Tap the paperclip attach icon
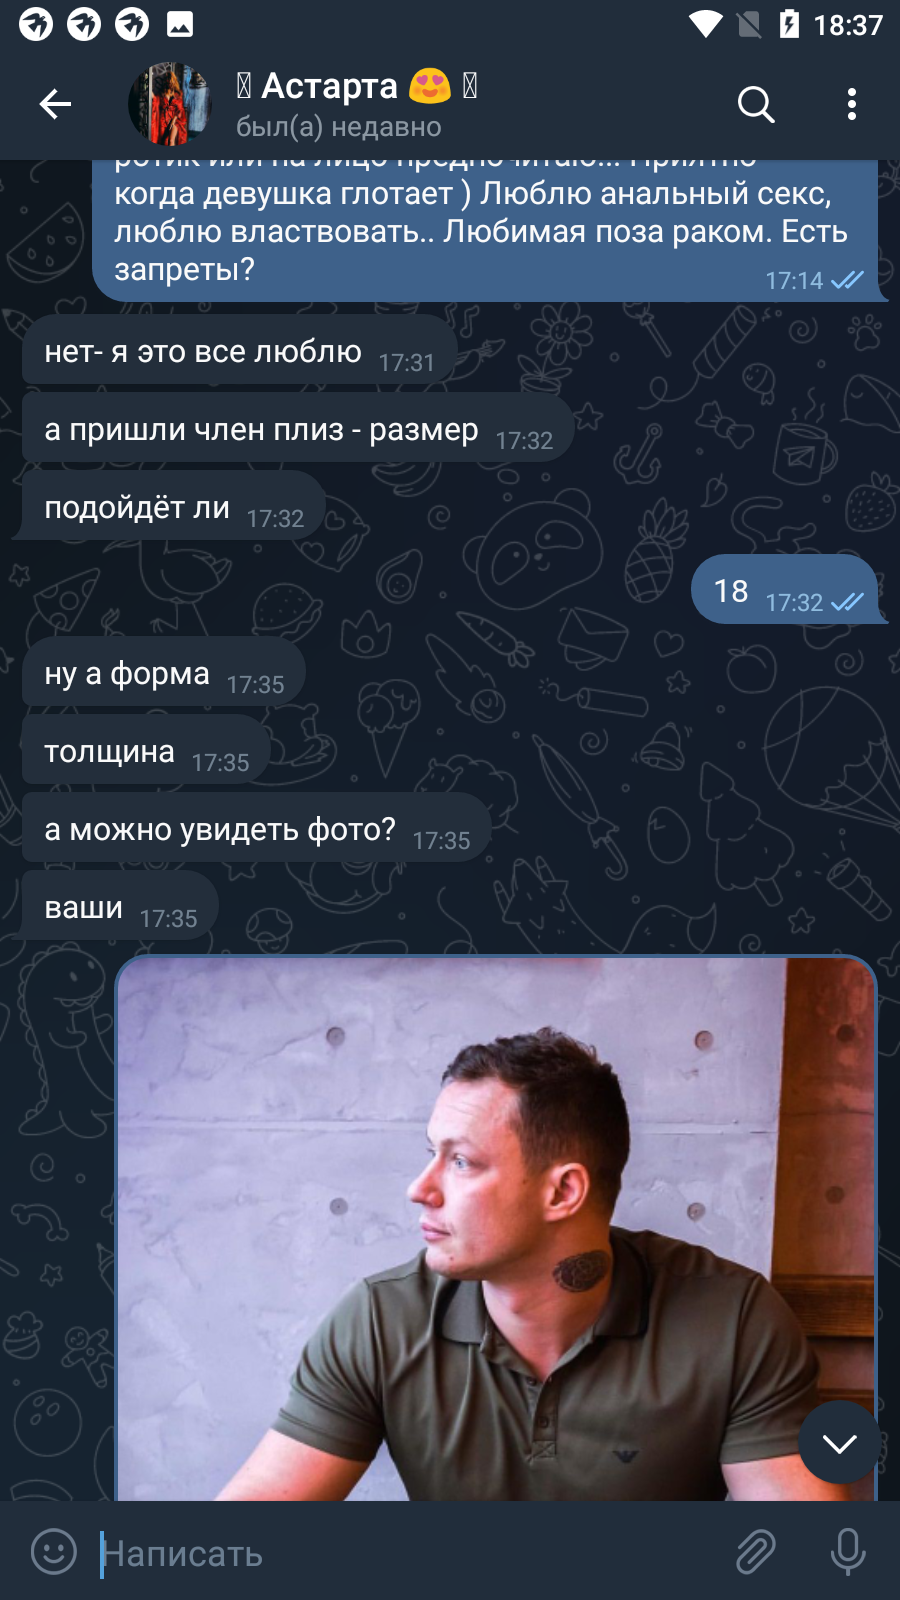Image resolution: width=900 pixels, height=1600 pixels. (x=756, y=1552)
